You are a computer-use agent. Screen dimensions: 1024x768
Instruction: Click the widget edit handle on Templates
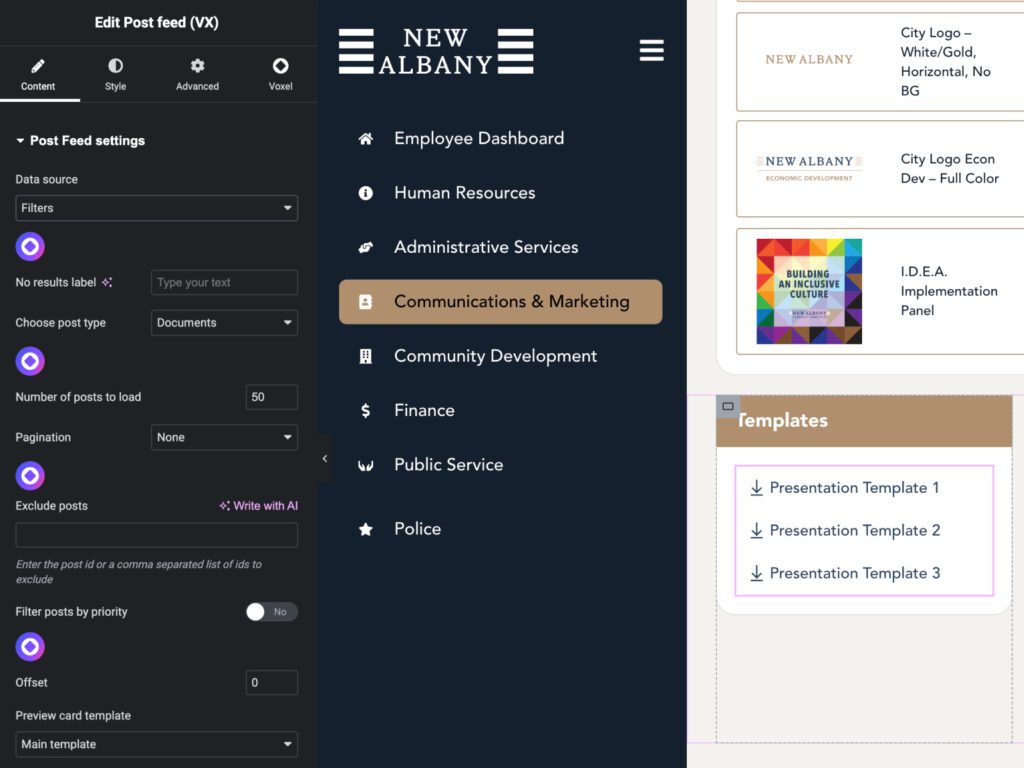point(728,406)
